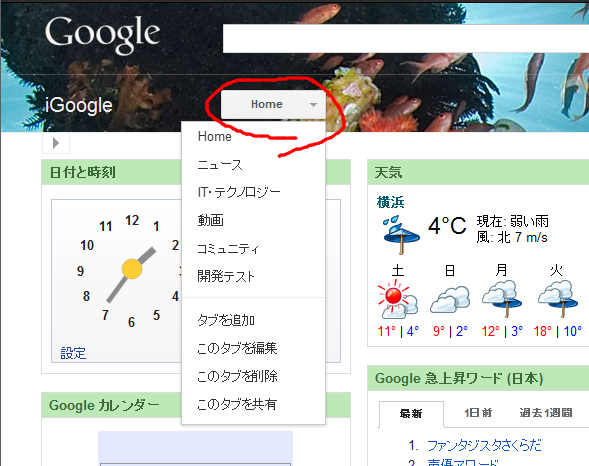Click the 12° | 3° Monday temperatures
The height and width of the screenshot is (466, 589).
pyautogui.click(x=502, y=331)
